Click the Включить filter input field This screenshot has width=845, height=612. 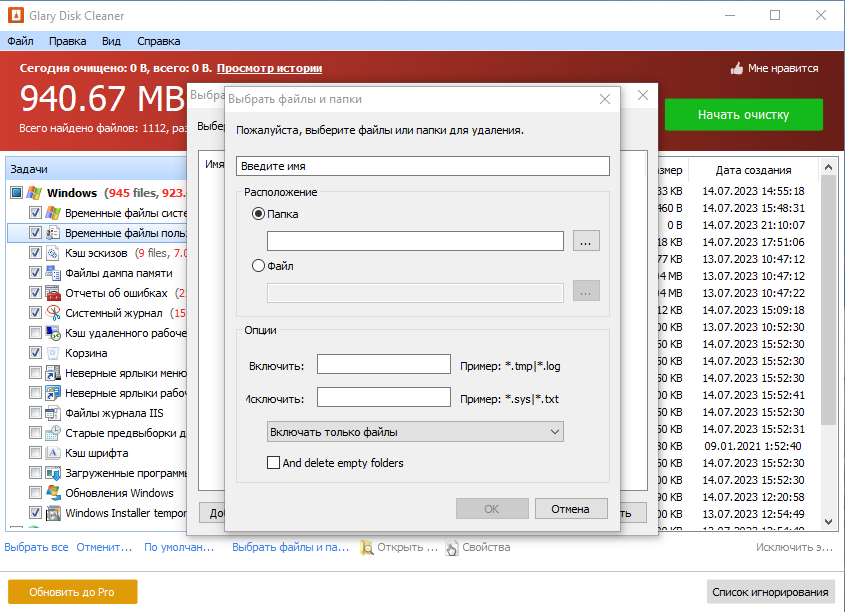pyautogui.click(x=384, y=364)
